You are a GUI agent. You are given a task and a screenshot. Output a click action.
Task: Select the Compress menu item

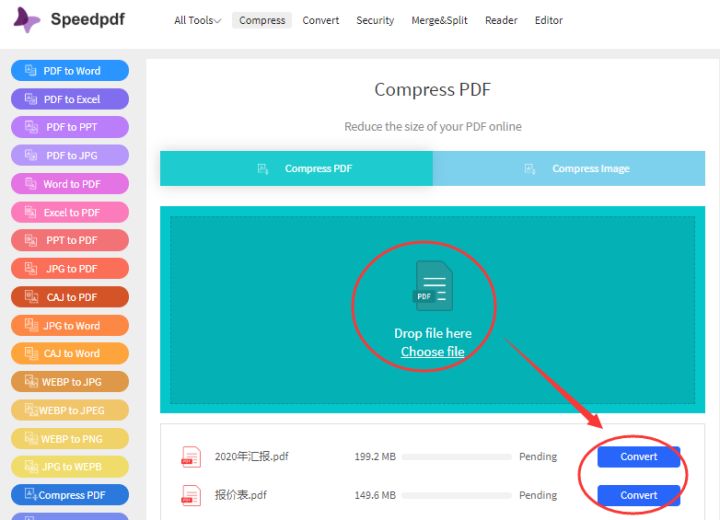(262, 20)
